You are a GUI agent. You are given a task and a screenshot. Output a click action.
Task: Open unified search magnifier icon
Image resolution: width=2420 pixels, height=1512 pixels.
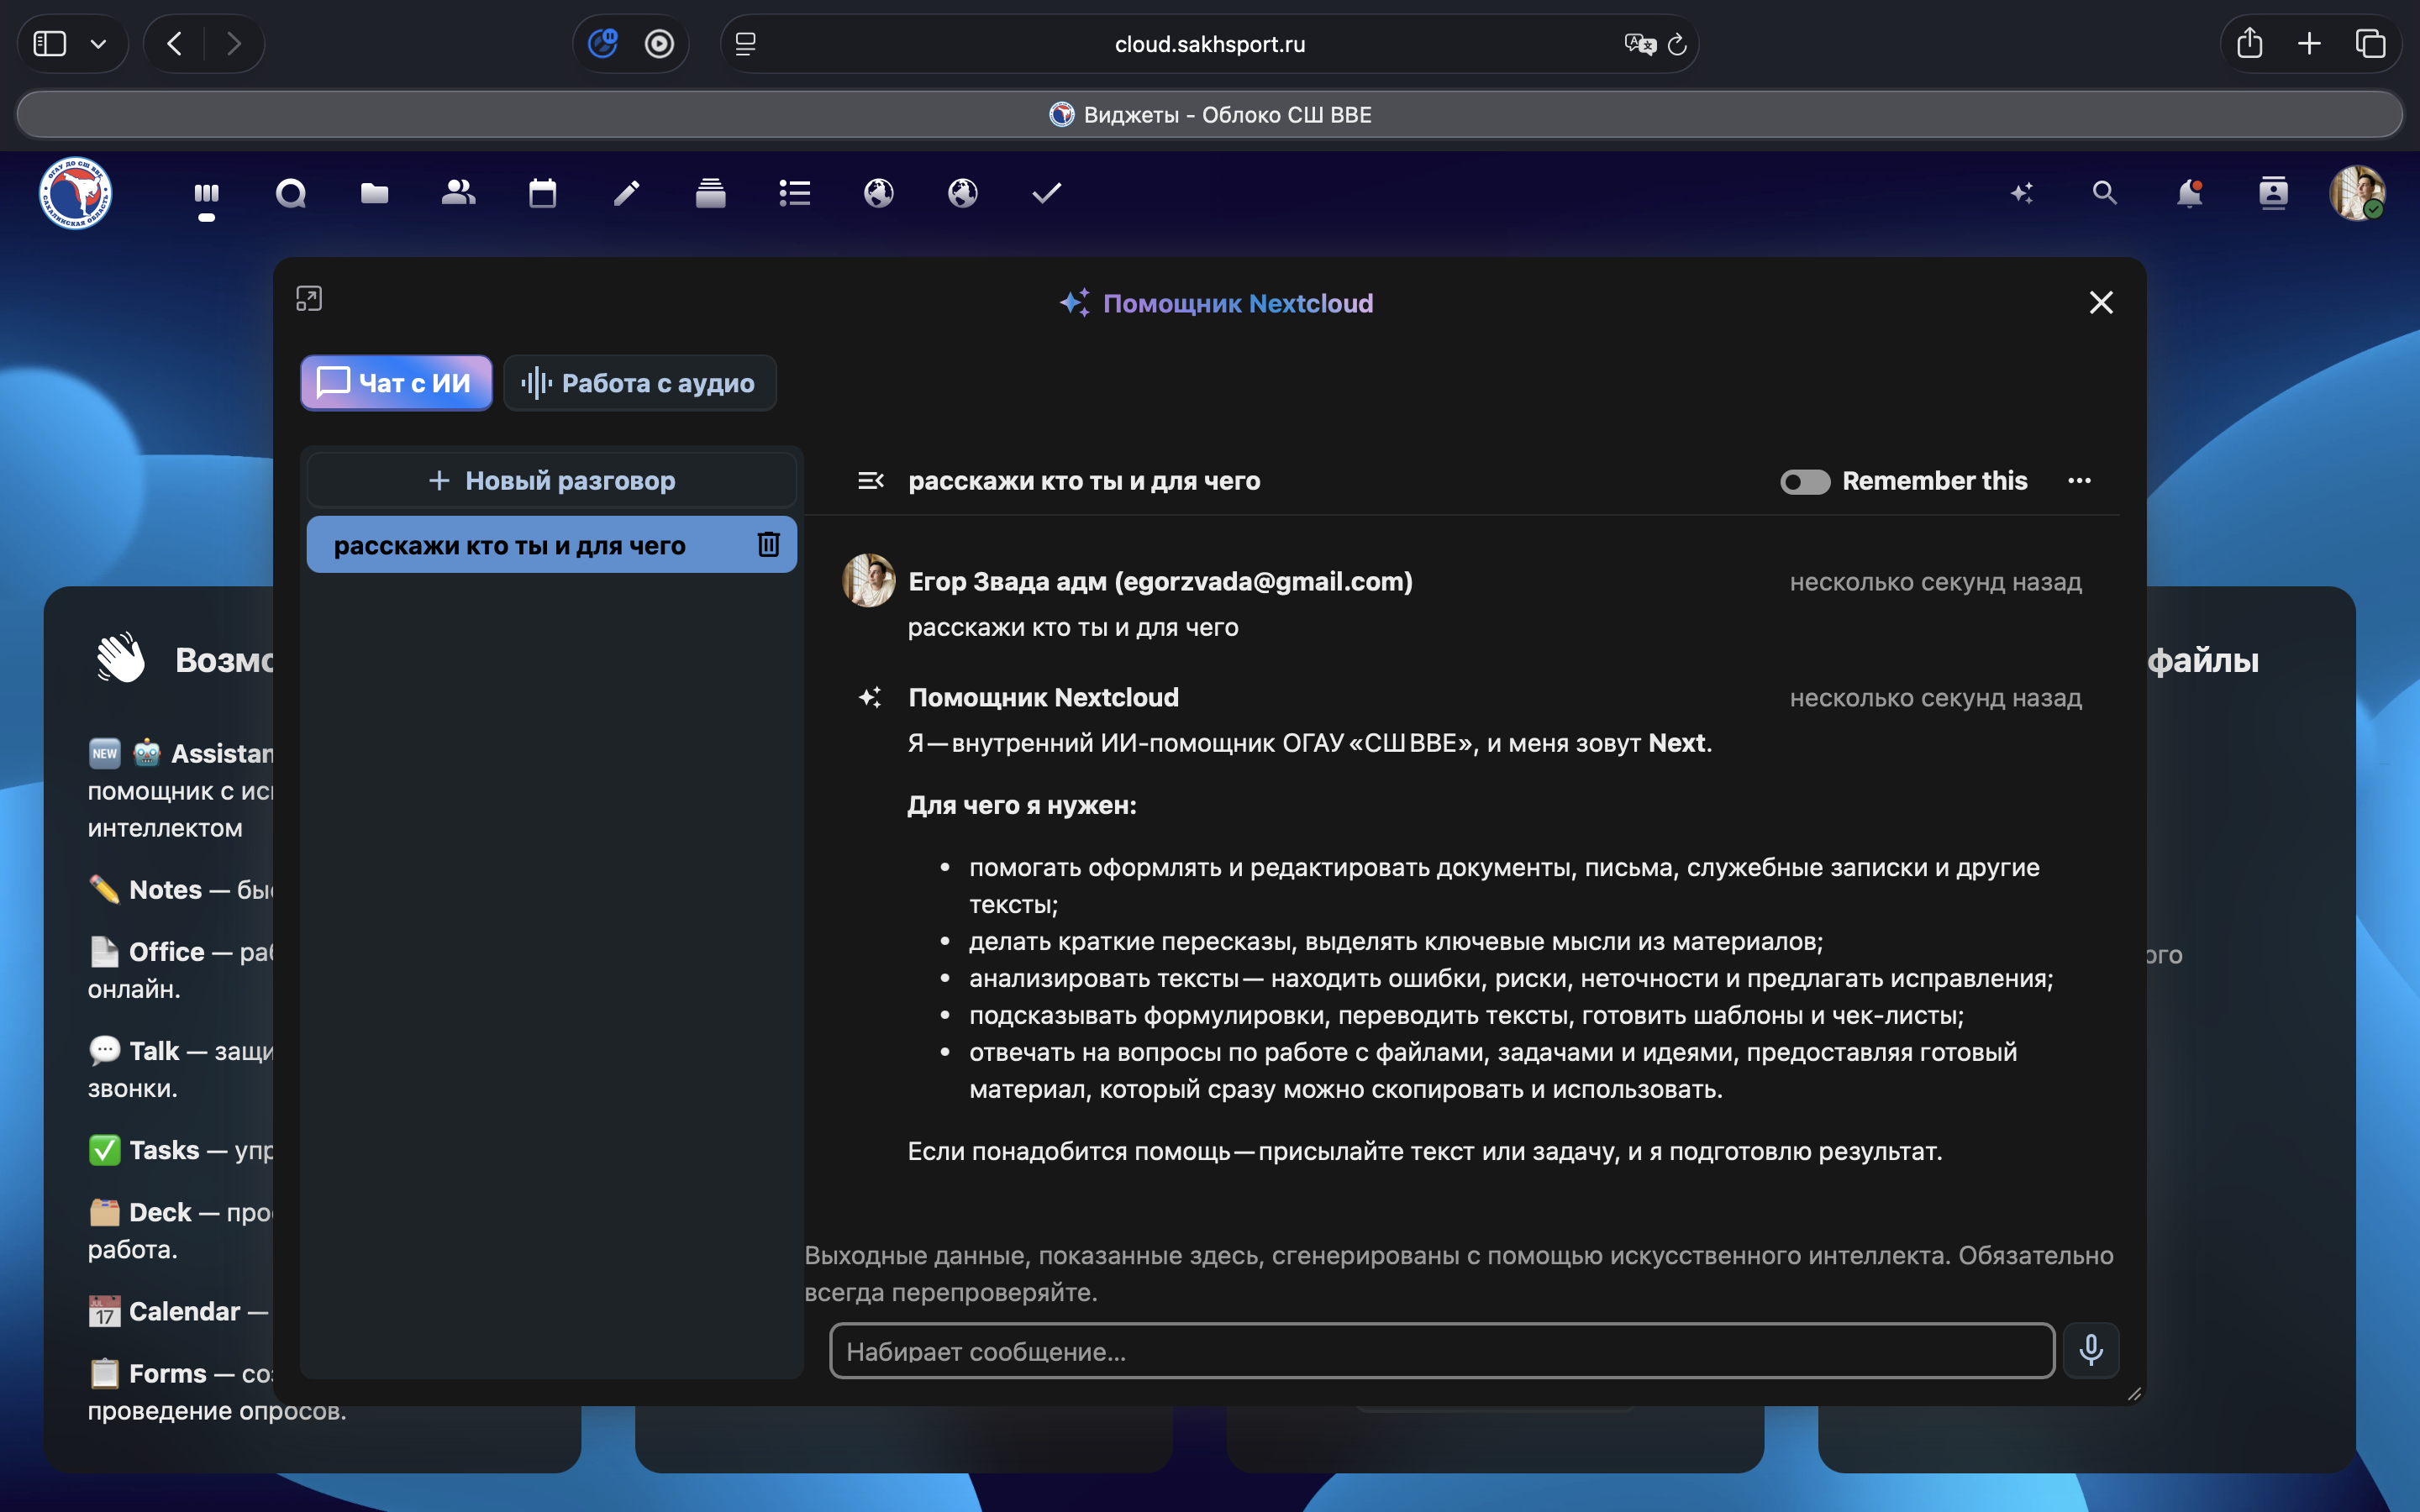pyautogui.click(x=2105, y=193)
